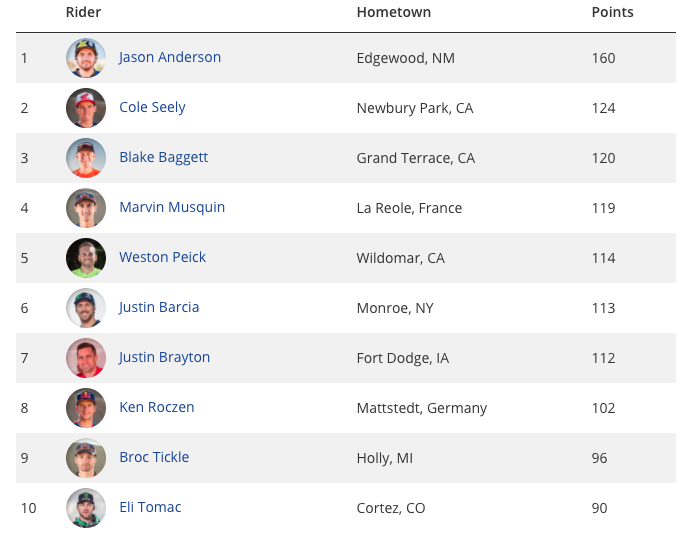Screen dimensions: 688x548
Task: Click the Points column header
Action: 612,13
